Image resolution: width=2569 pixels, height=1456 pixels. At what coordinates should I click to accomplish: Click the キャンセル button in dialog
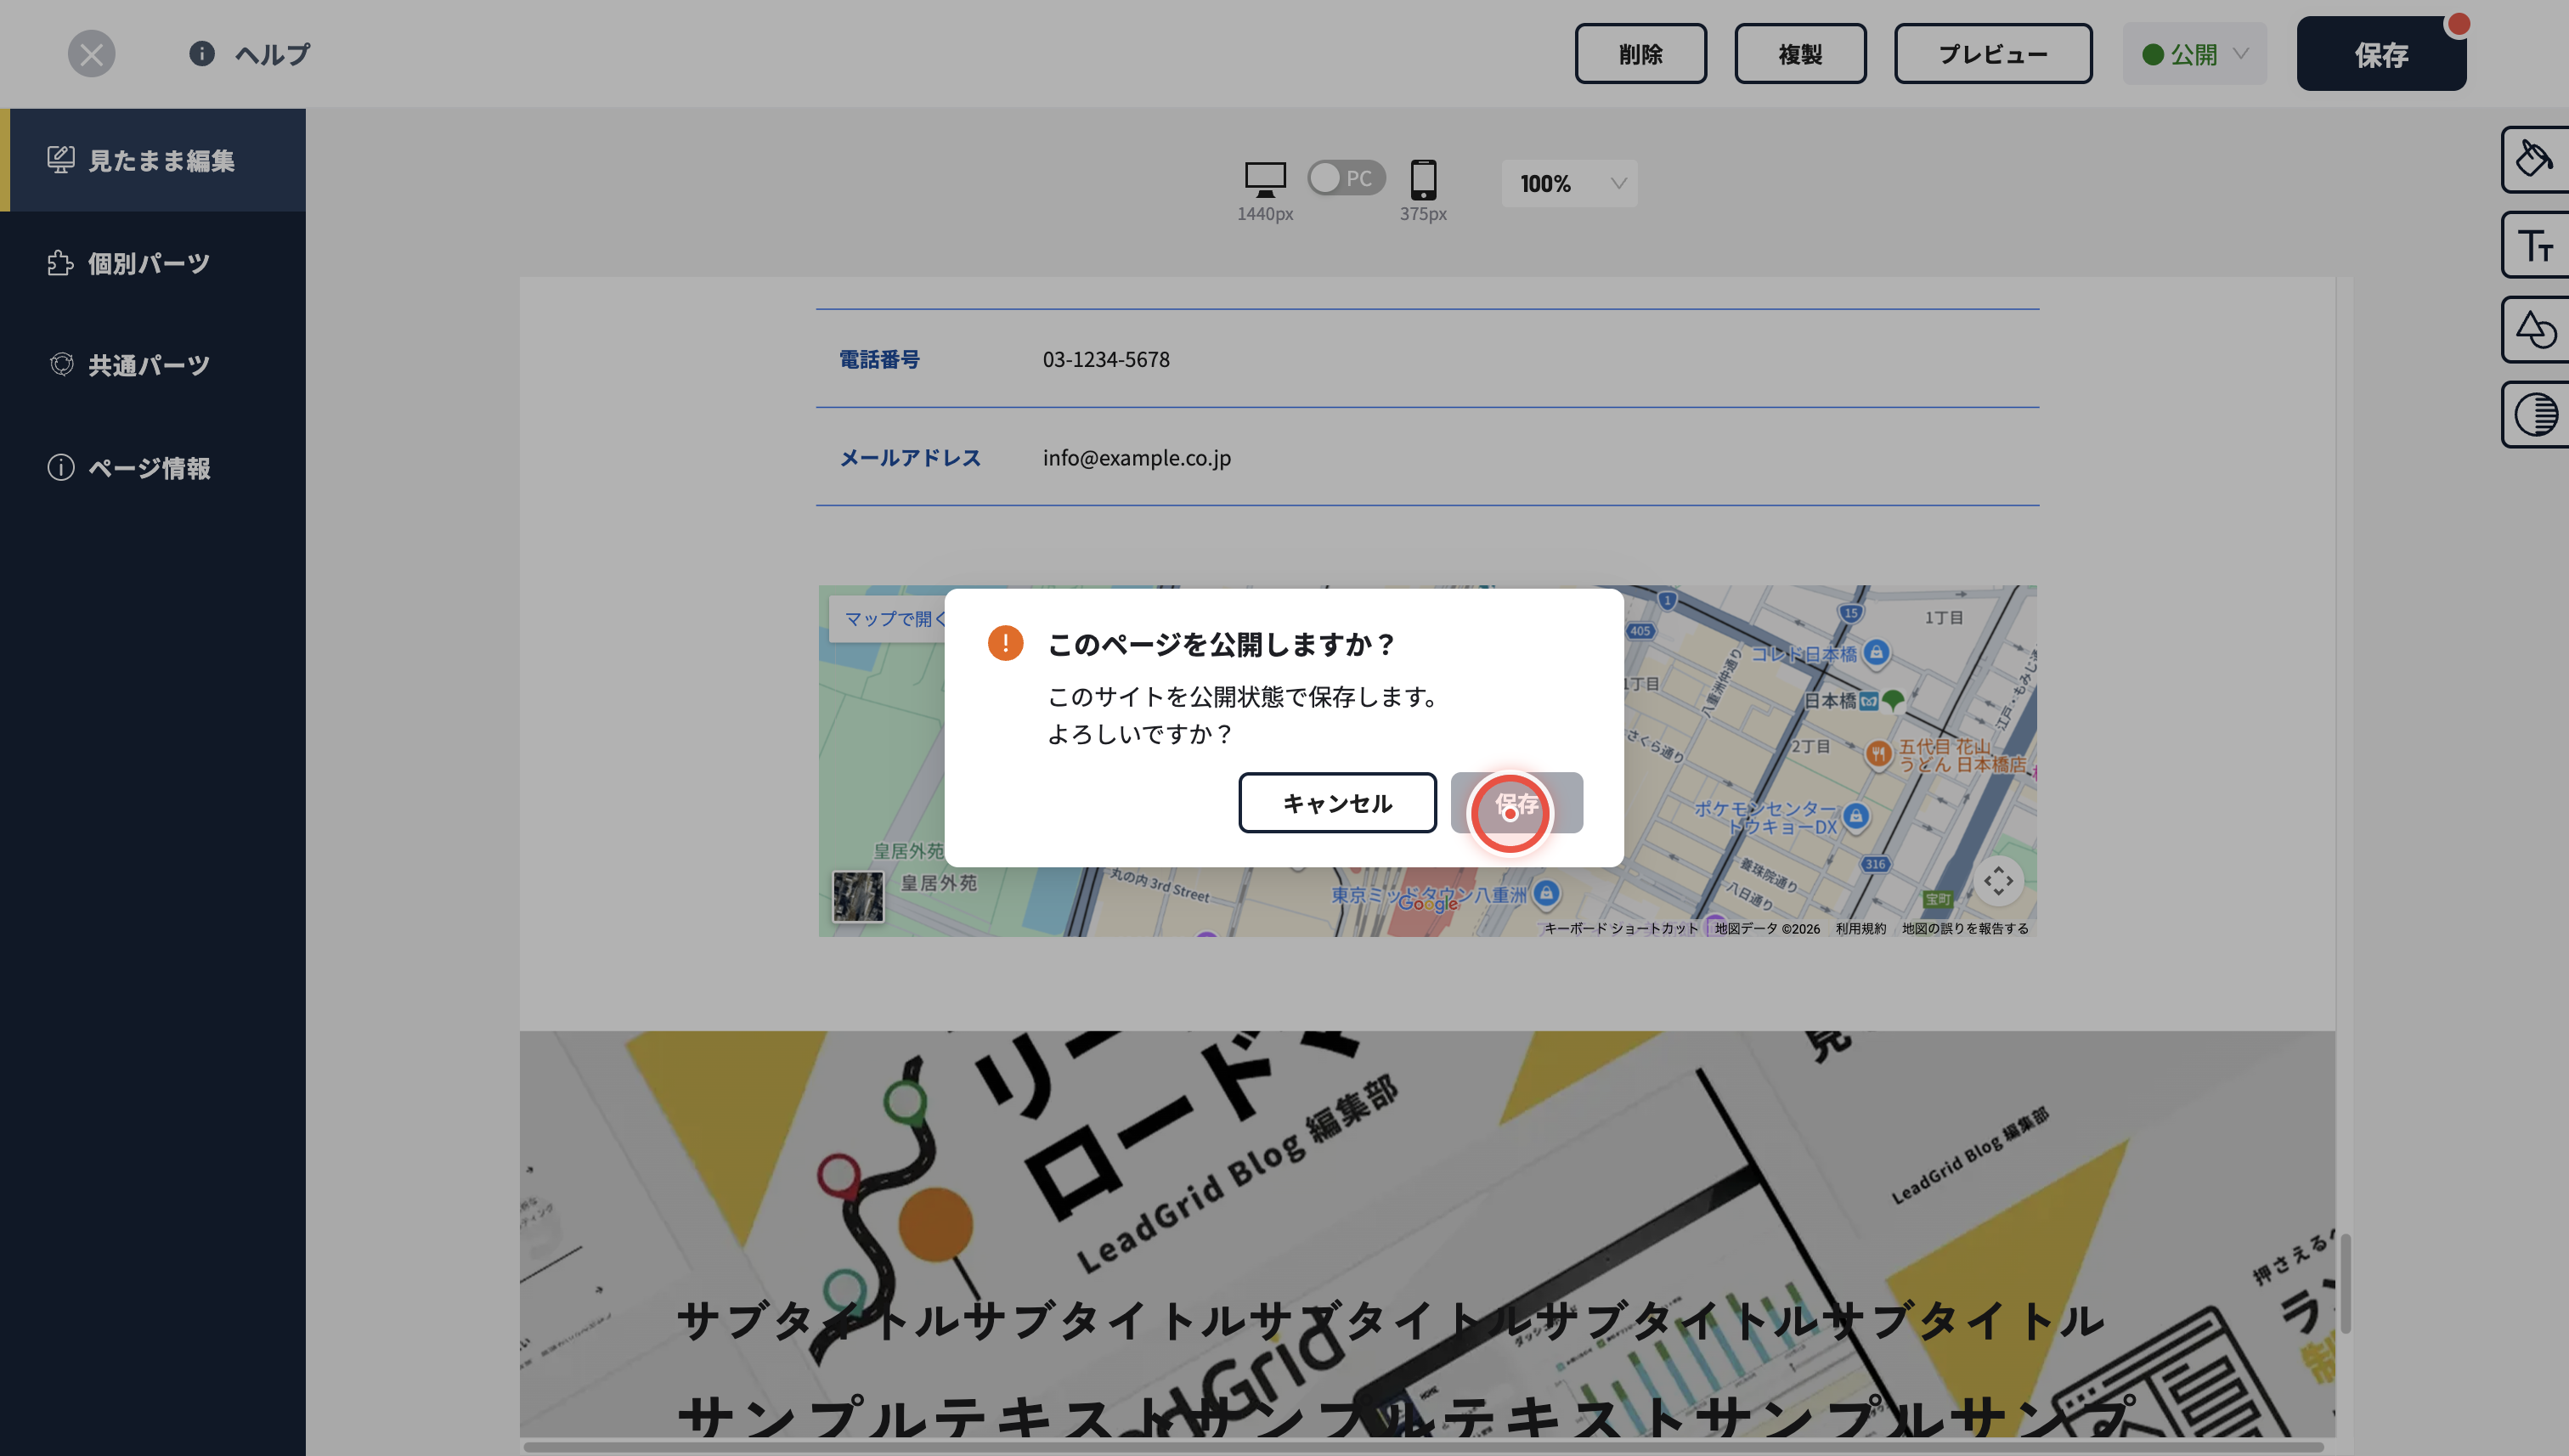[1337, 803]
